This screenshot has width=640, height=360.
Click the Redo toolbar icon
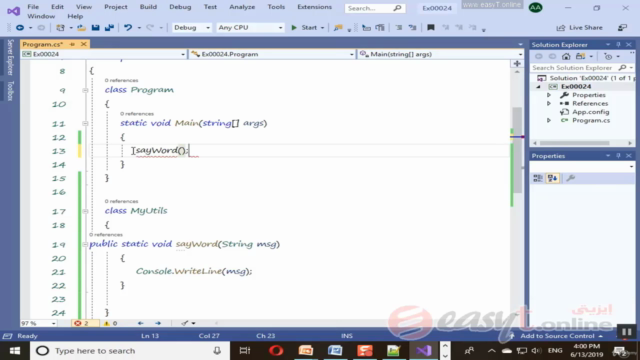(150, 27)
